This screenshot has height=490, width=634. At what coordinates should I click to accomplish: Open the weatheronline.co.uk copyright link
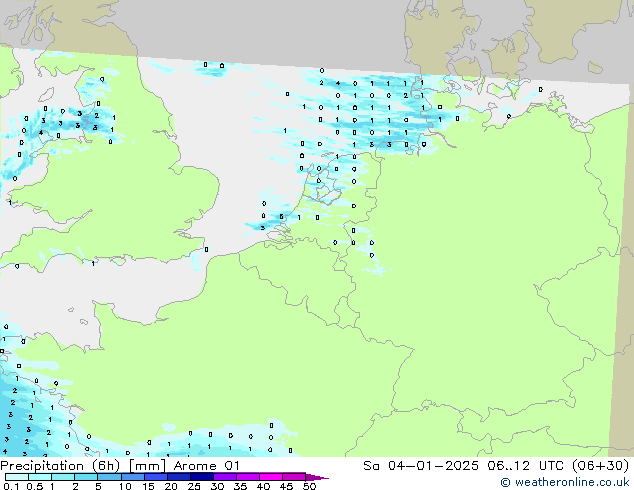click(565, 482)
